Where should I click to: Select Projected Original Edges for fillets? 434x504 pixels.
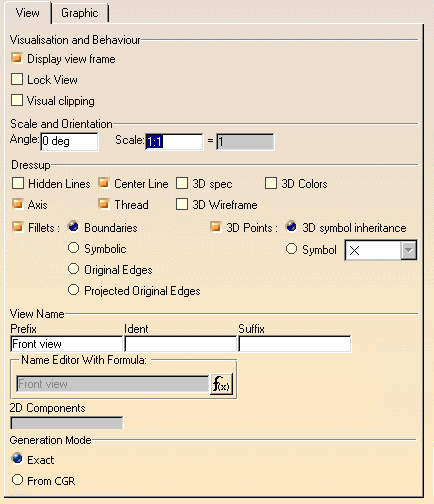click(x=73, y=290)
